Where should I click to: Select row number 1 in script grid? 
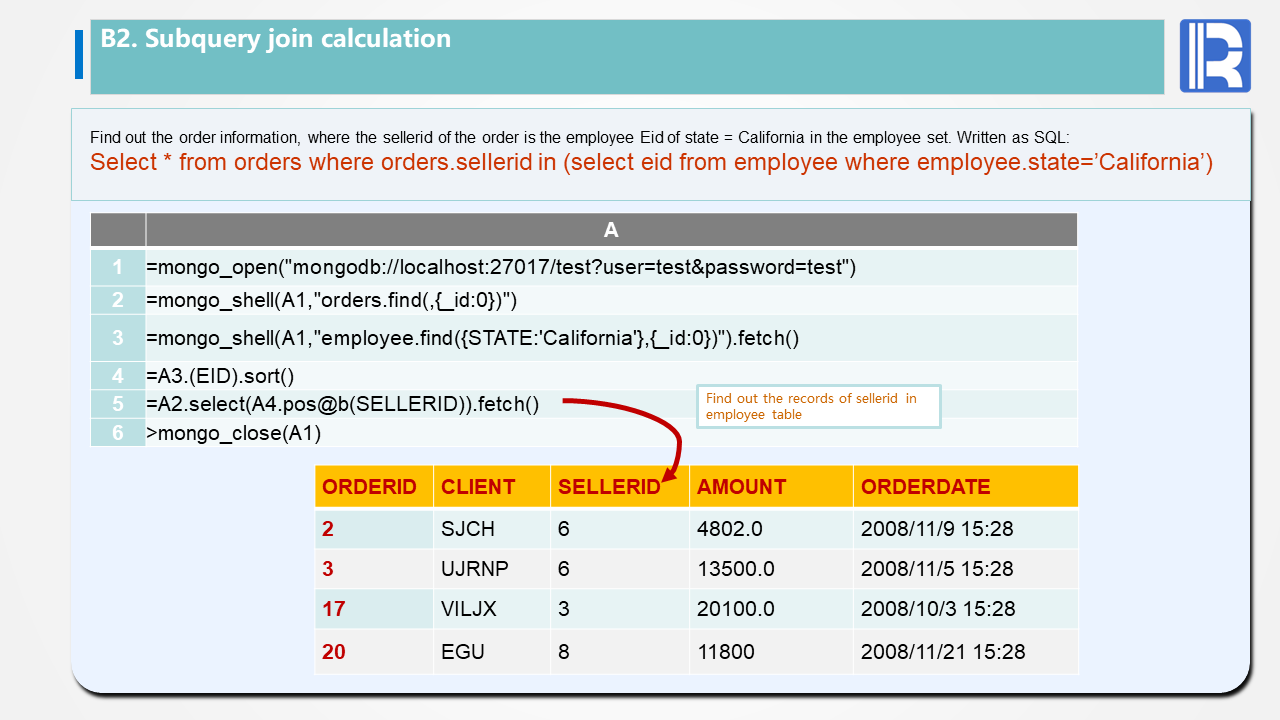point(118,268)
